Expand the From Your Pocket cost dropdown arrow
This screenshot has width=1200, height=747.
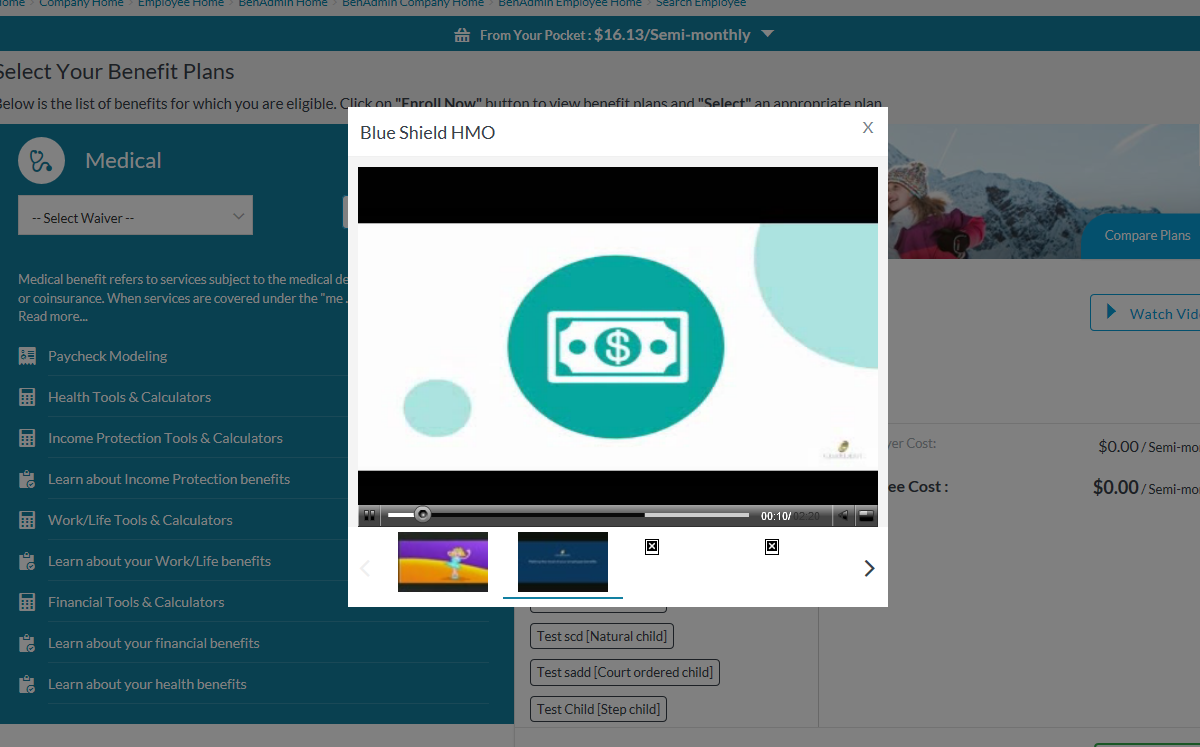tap(767, 34)
